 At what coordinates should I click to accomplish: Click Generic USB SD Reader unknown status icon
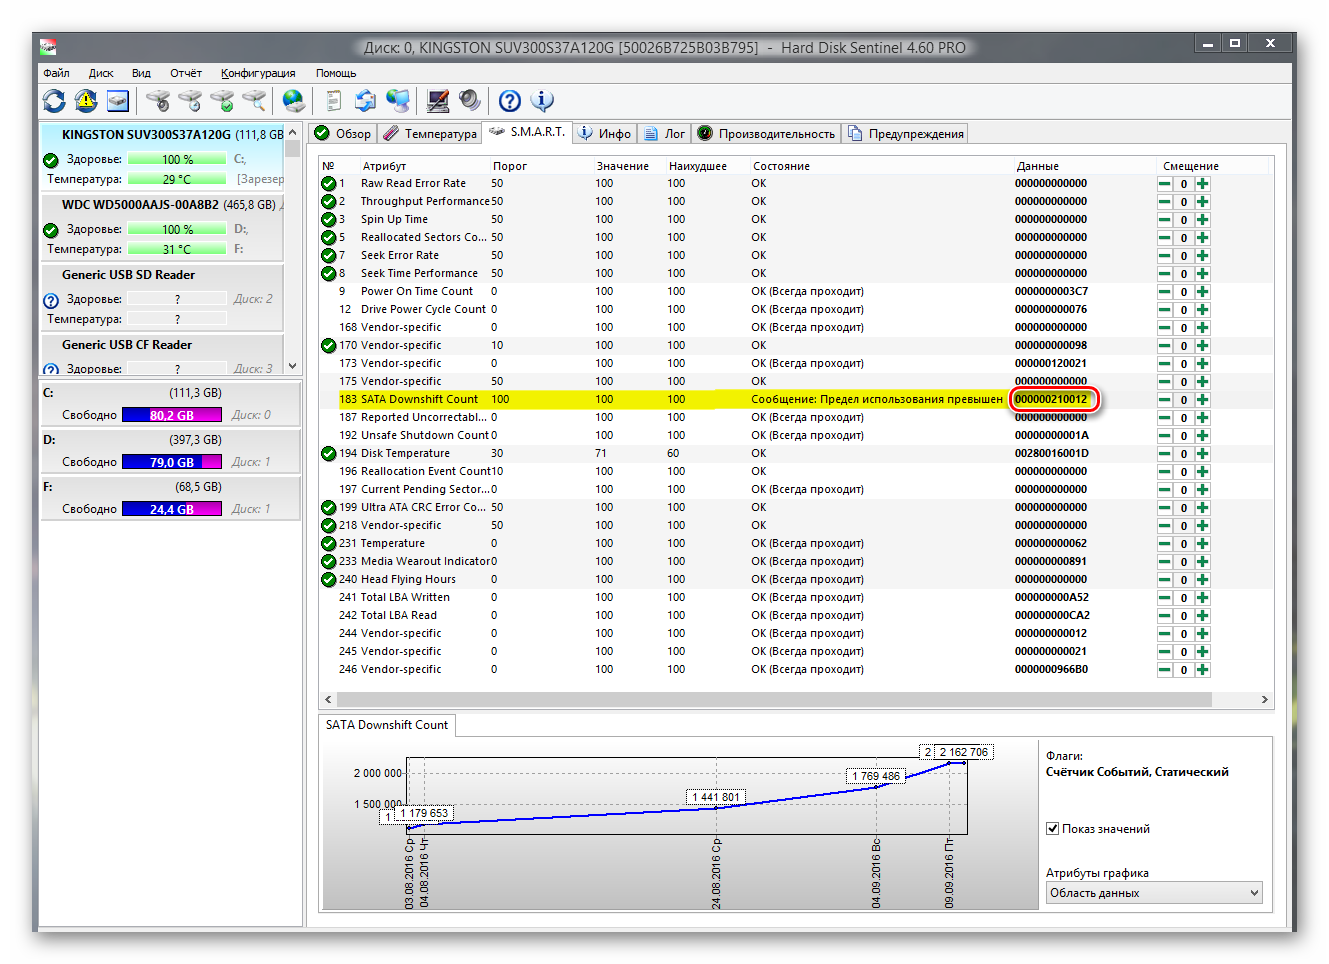point(52,300)
